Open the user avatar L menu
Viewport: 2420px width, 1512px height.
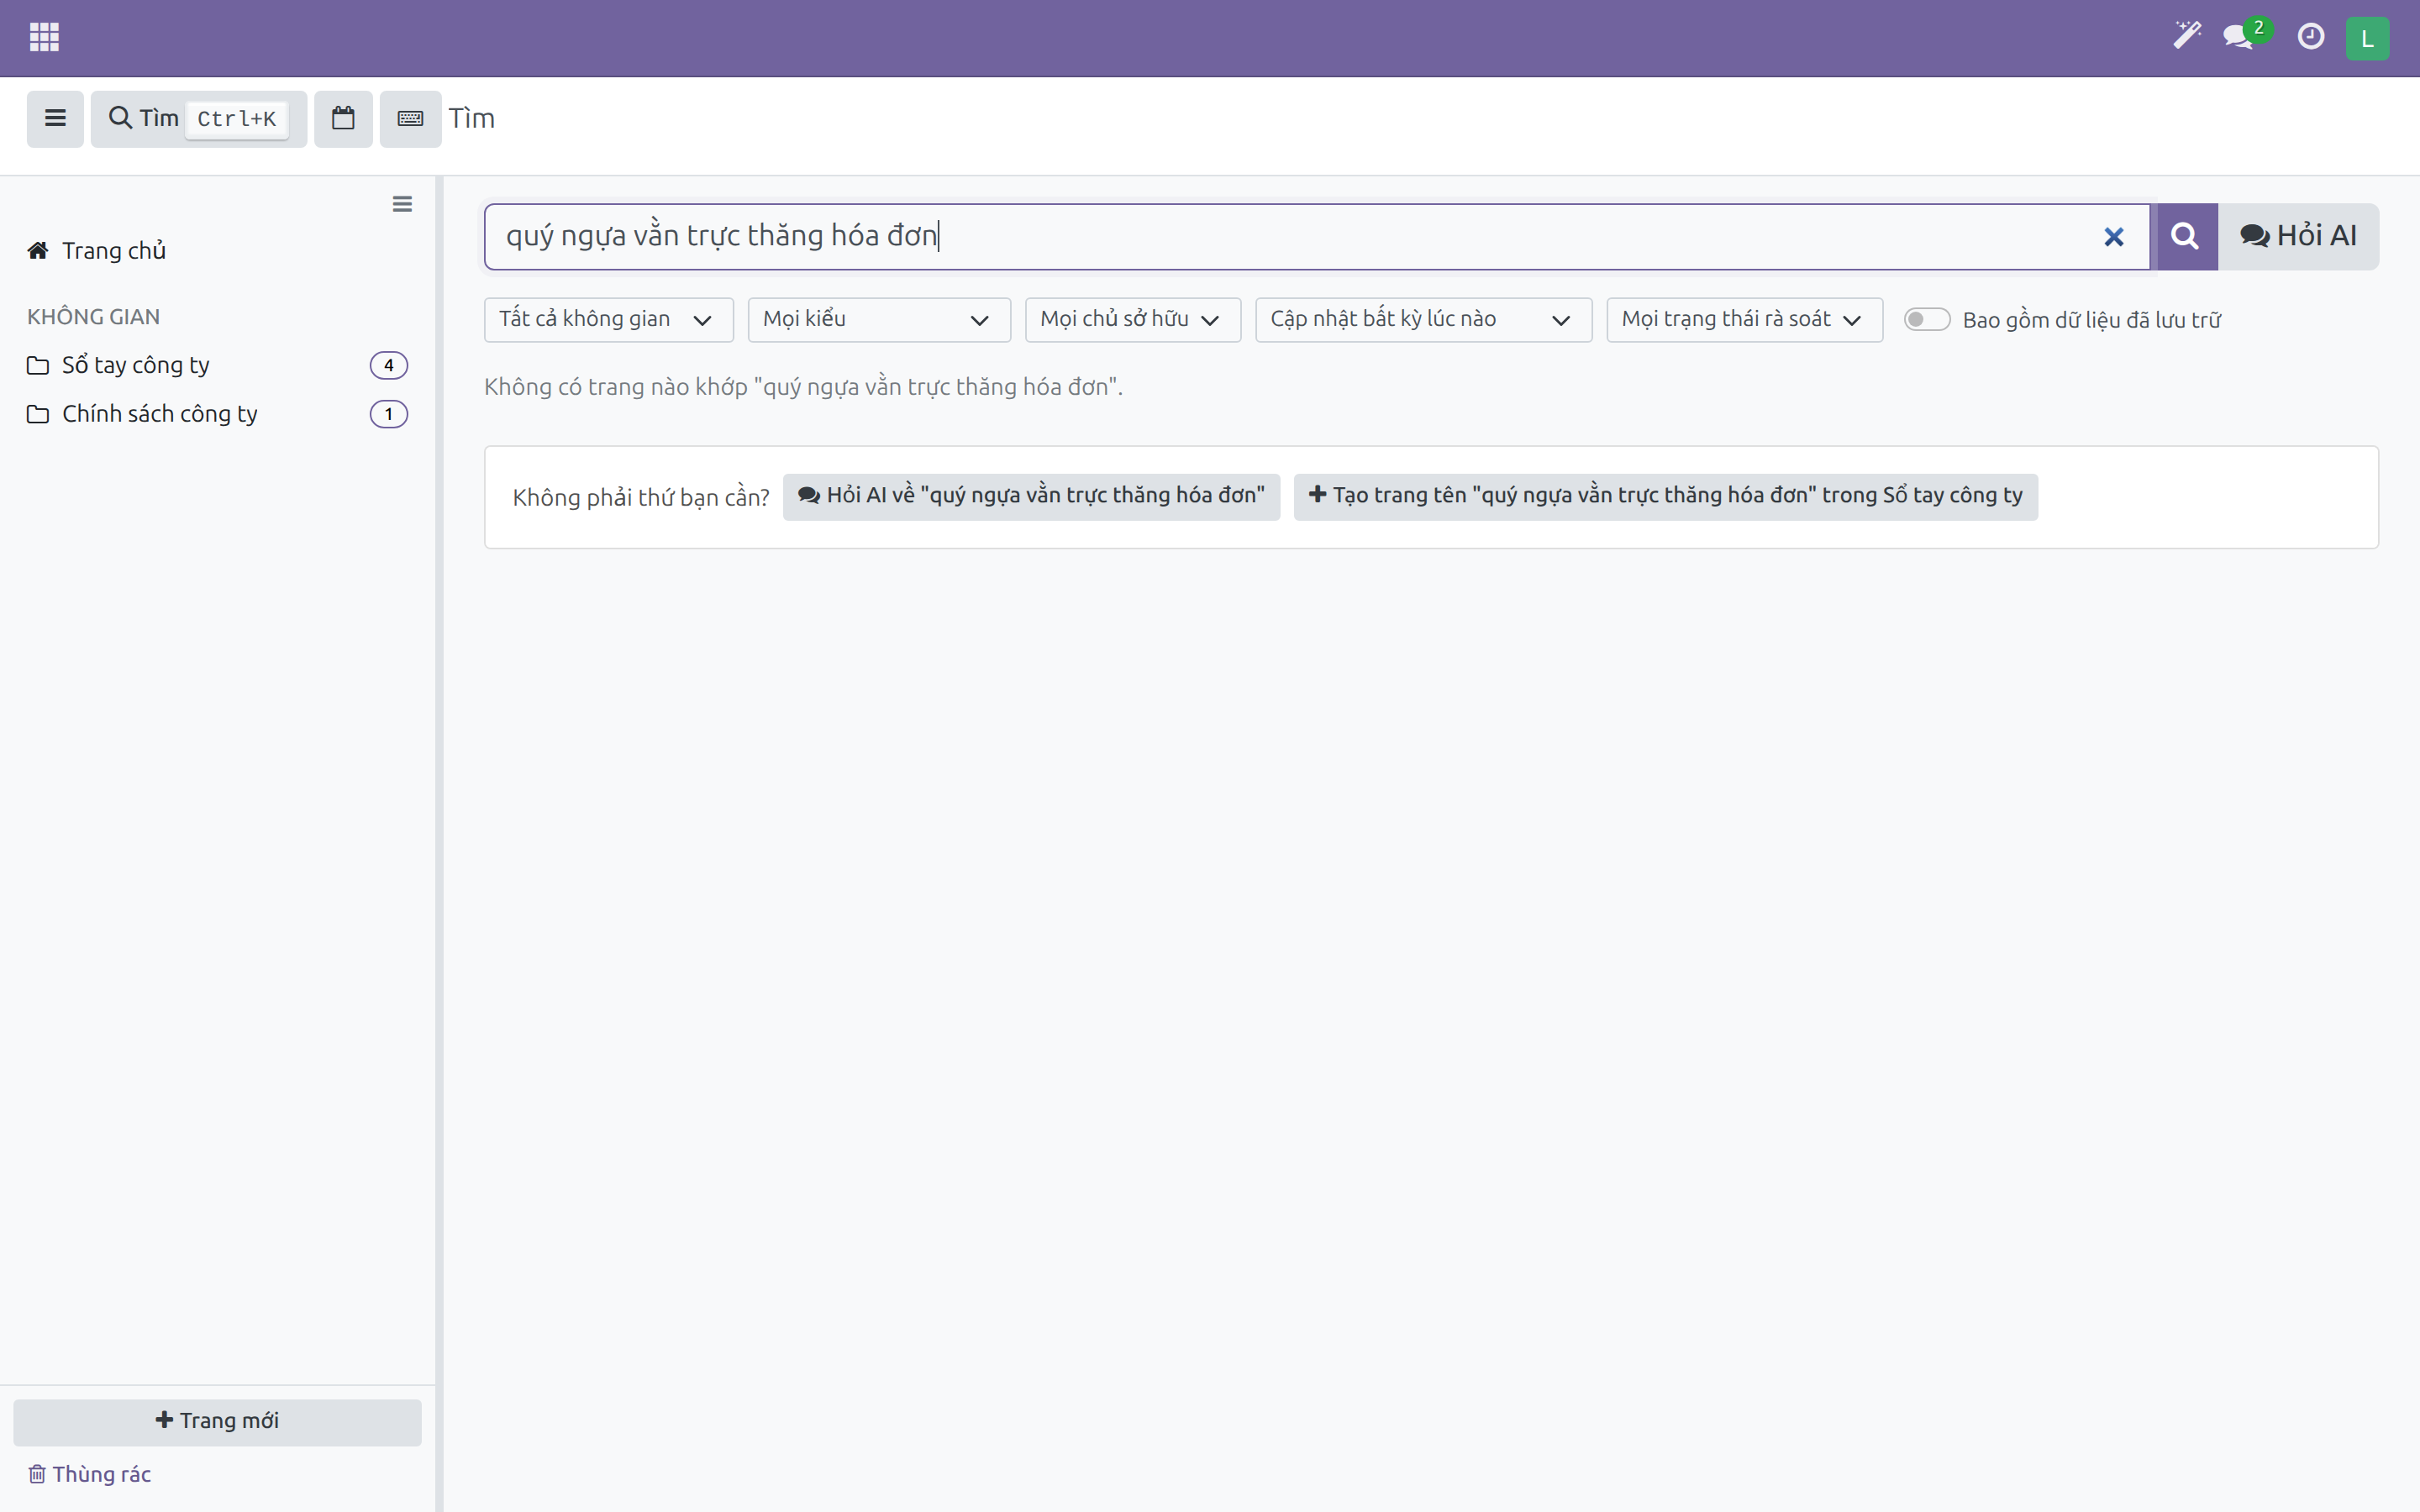click(2367, 38)
